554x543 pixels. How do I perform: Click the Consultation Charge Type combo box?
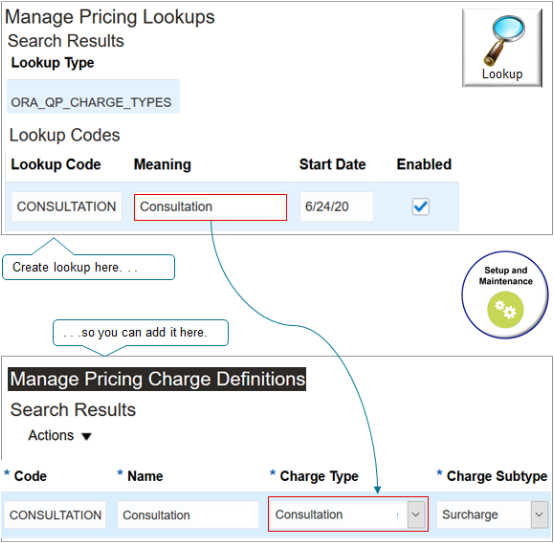coord(348,514)
